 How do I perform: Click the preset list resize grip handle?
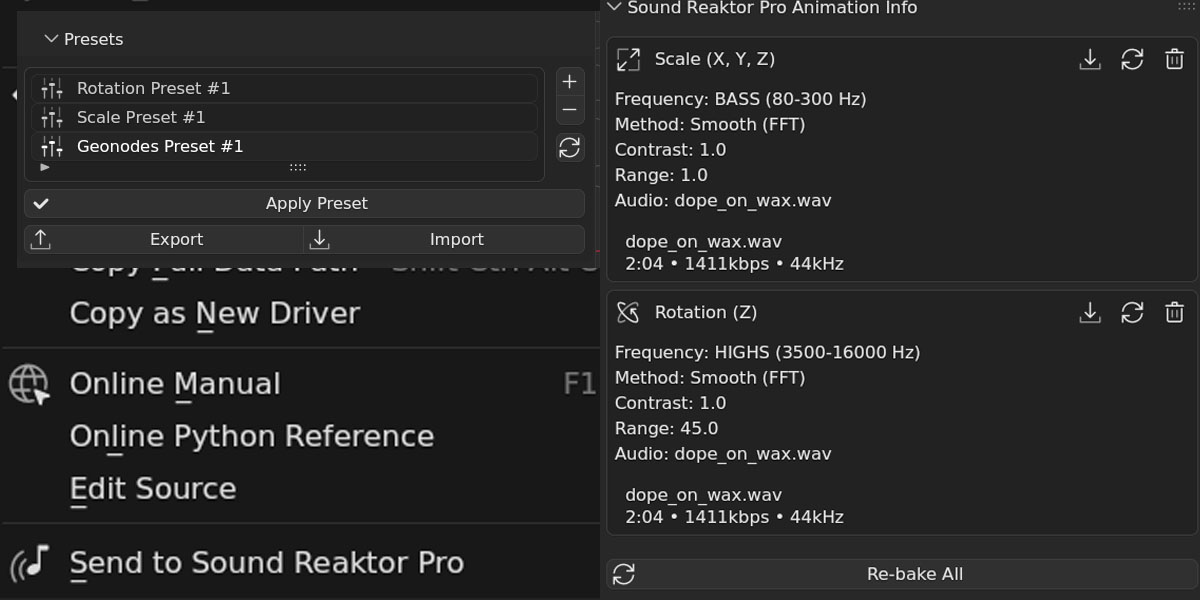click(298, 168)
